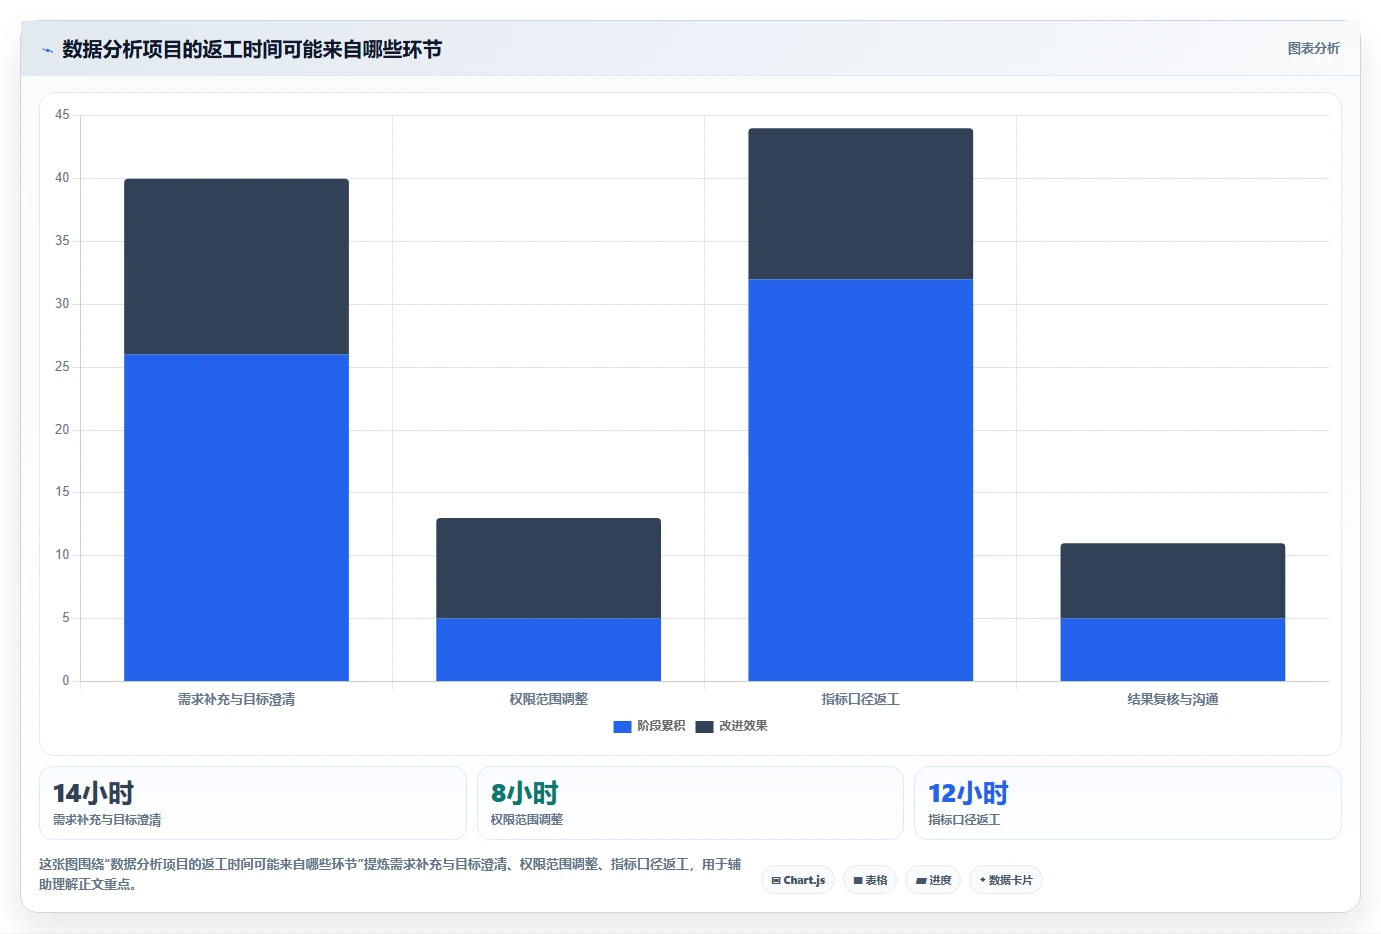Click the blue bar segment for 指标口径返工
Screen dimensions: 1381x934
click(x=860, y=480)
